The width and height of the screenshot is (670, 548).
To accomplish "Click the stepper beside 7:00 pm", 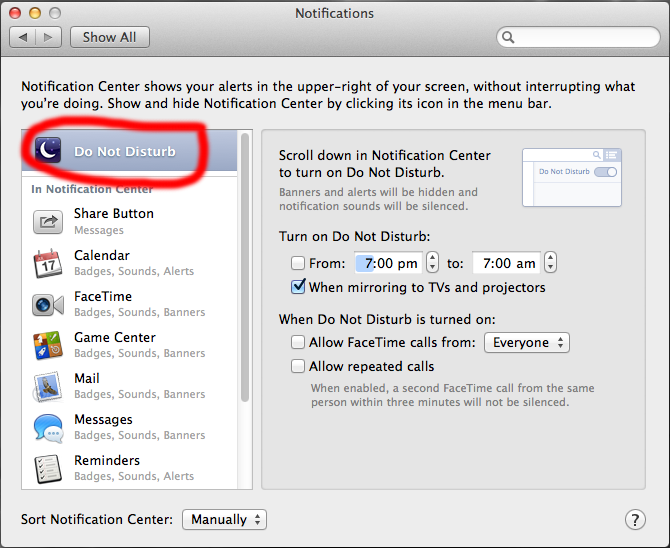I will (432, 263).
